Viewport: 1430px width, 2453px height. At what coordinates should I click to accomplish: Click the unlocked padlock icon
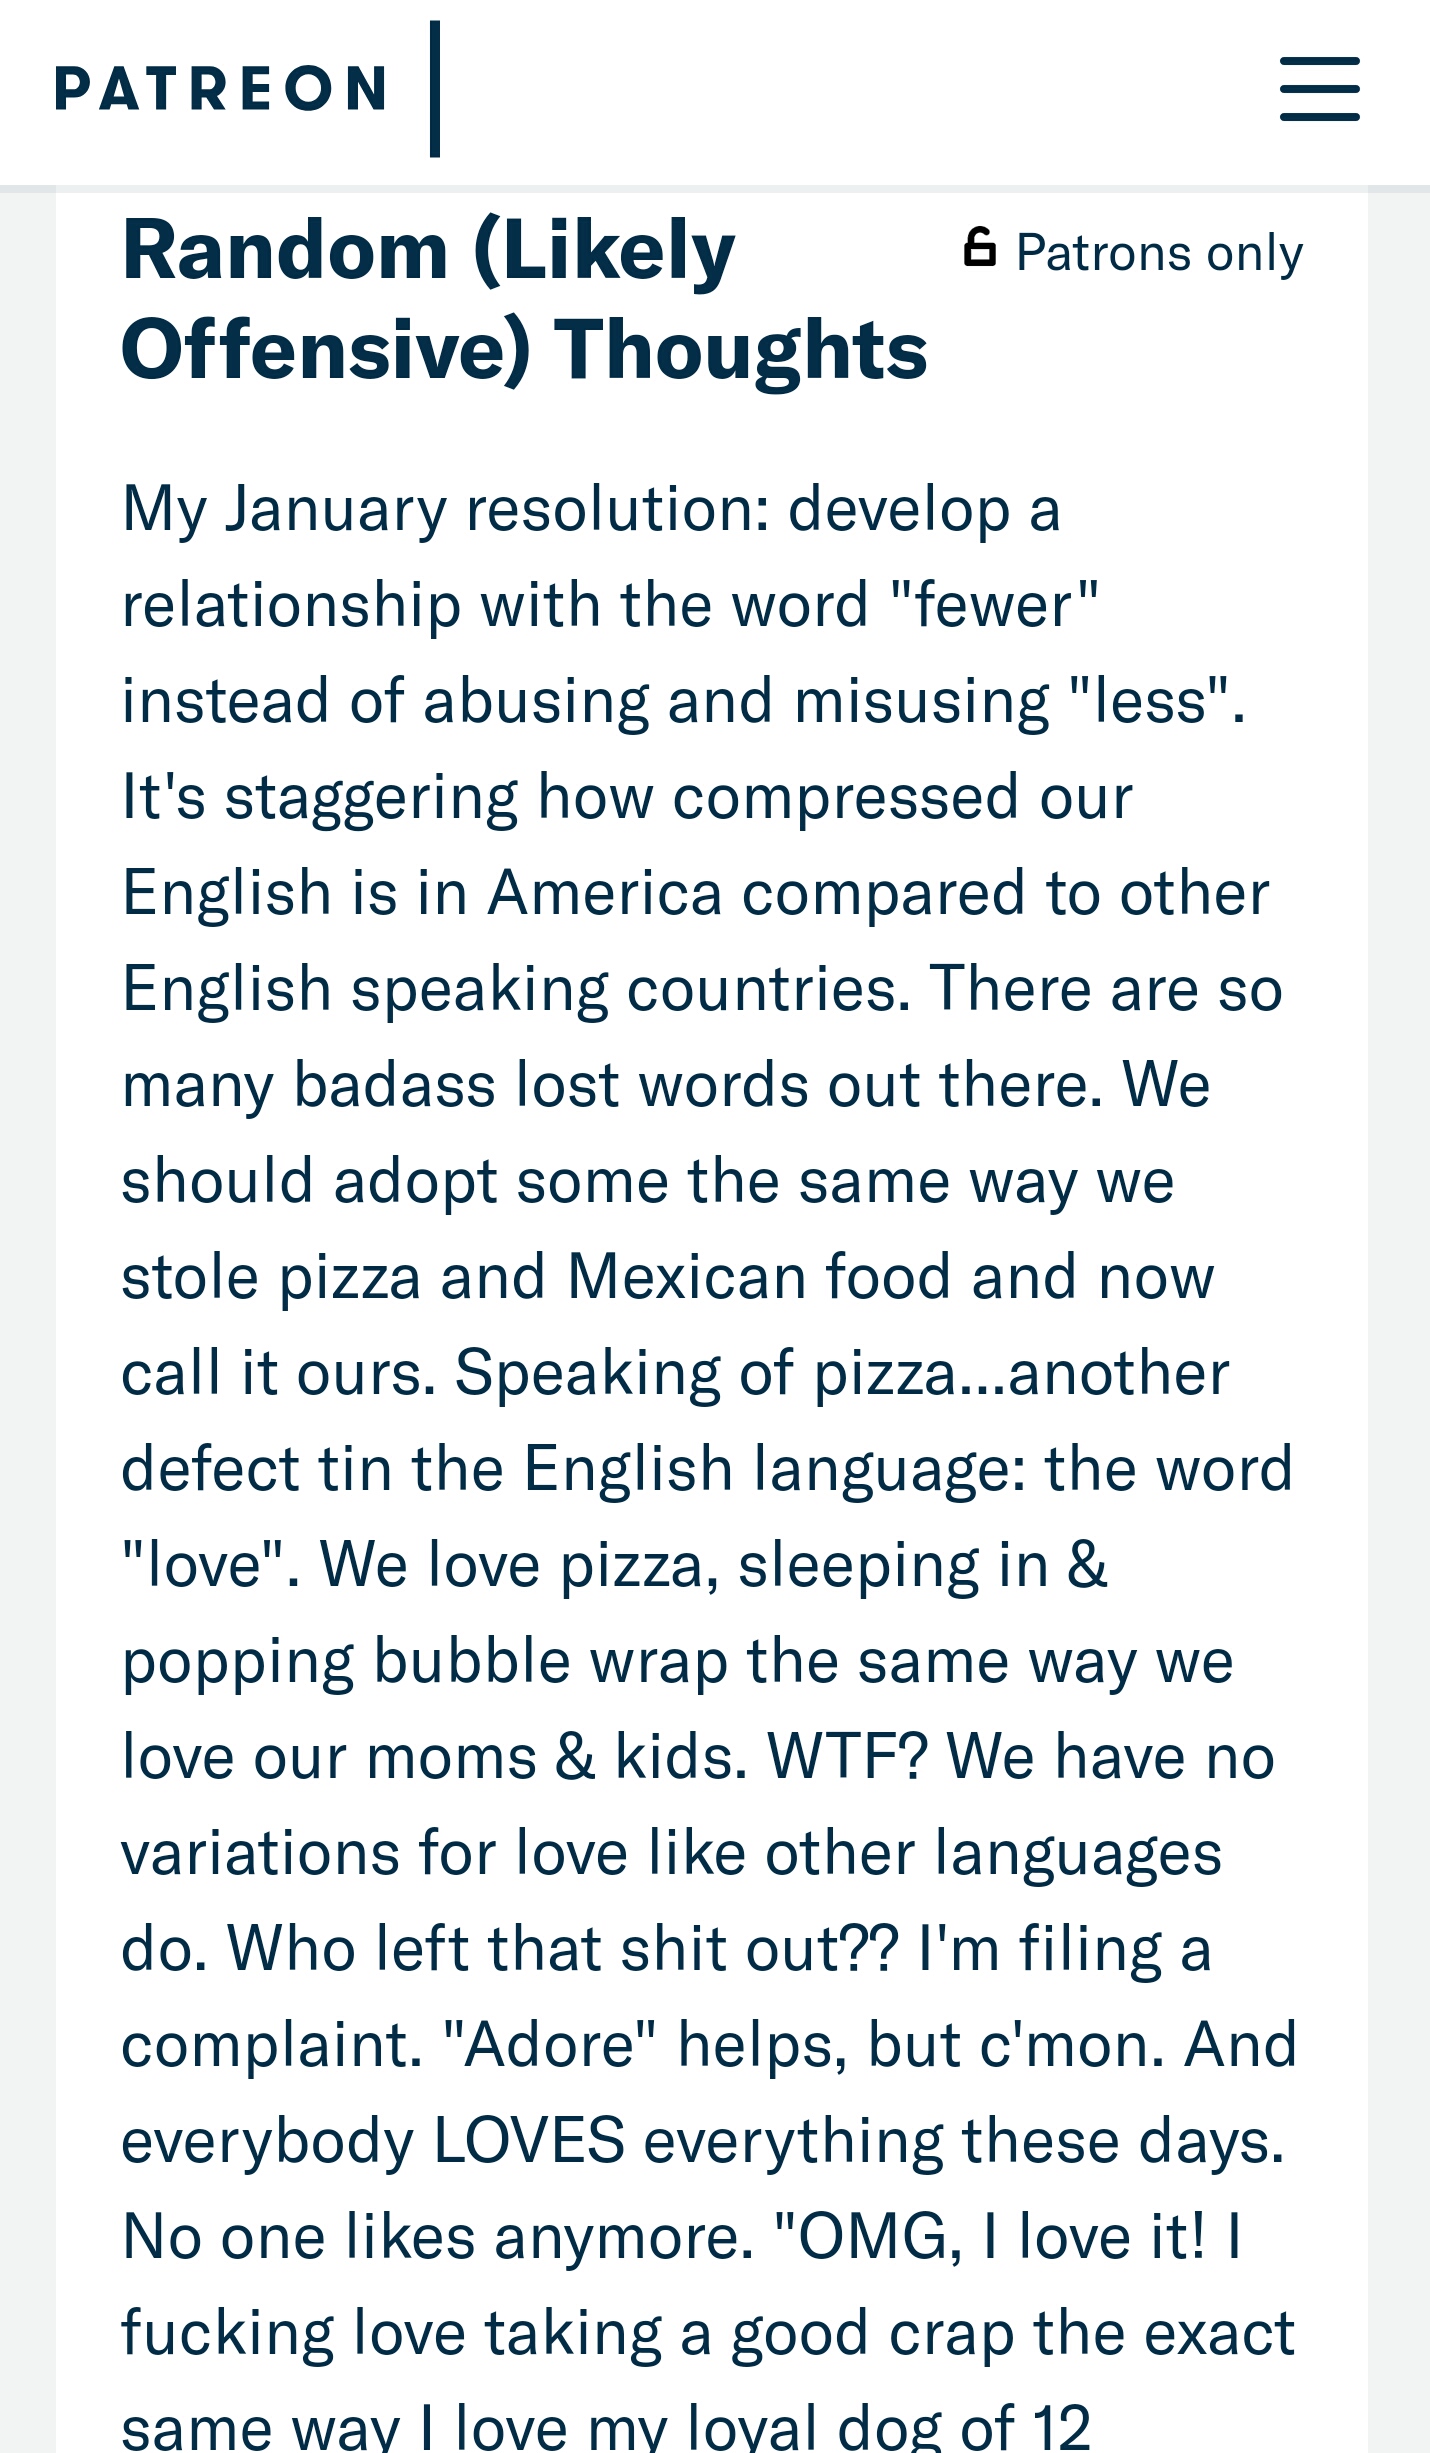[x=980, y=248]
